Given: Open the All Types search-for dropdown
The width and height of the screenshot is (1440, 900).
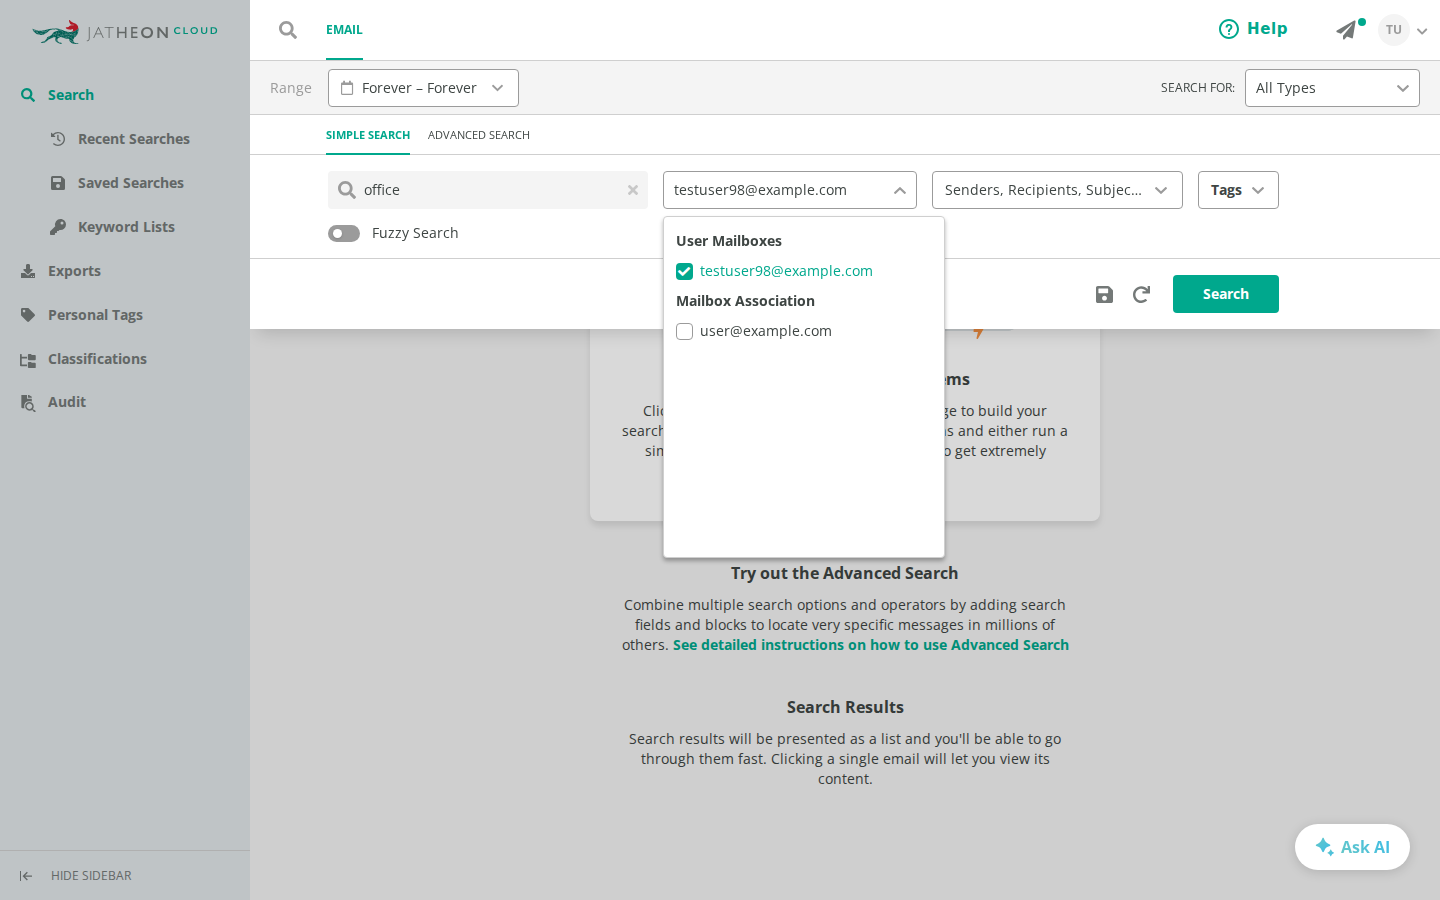Looking at the screenshot, I should tap(1332, 88).
